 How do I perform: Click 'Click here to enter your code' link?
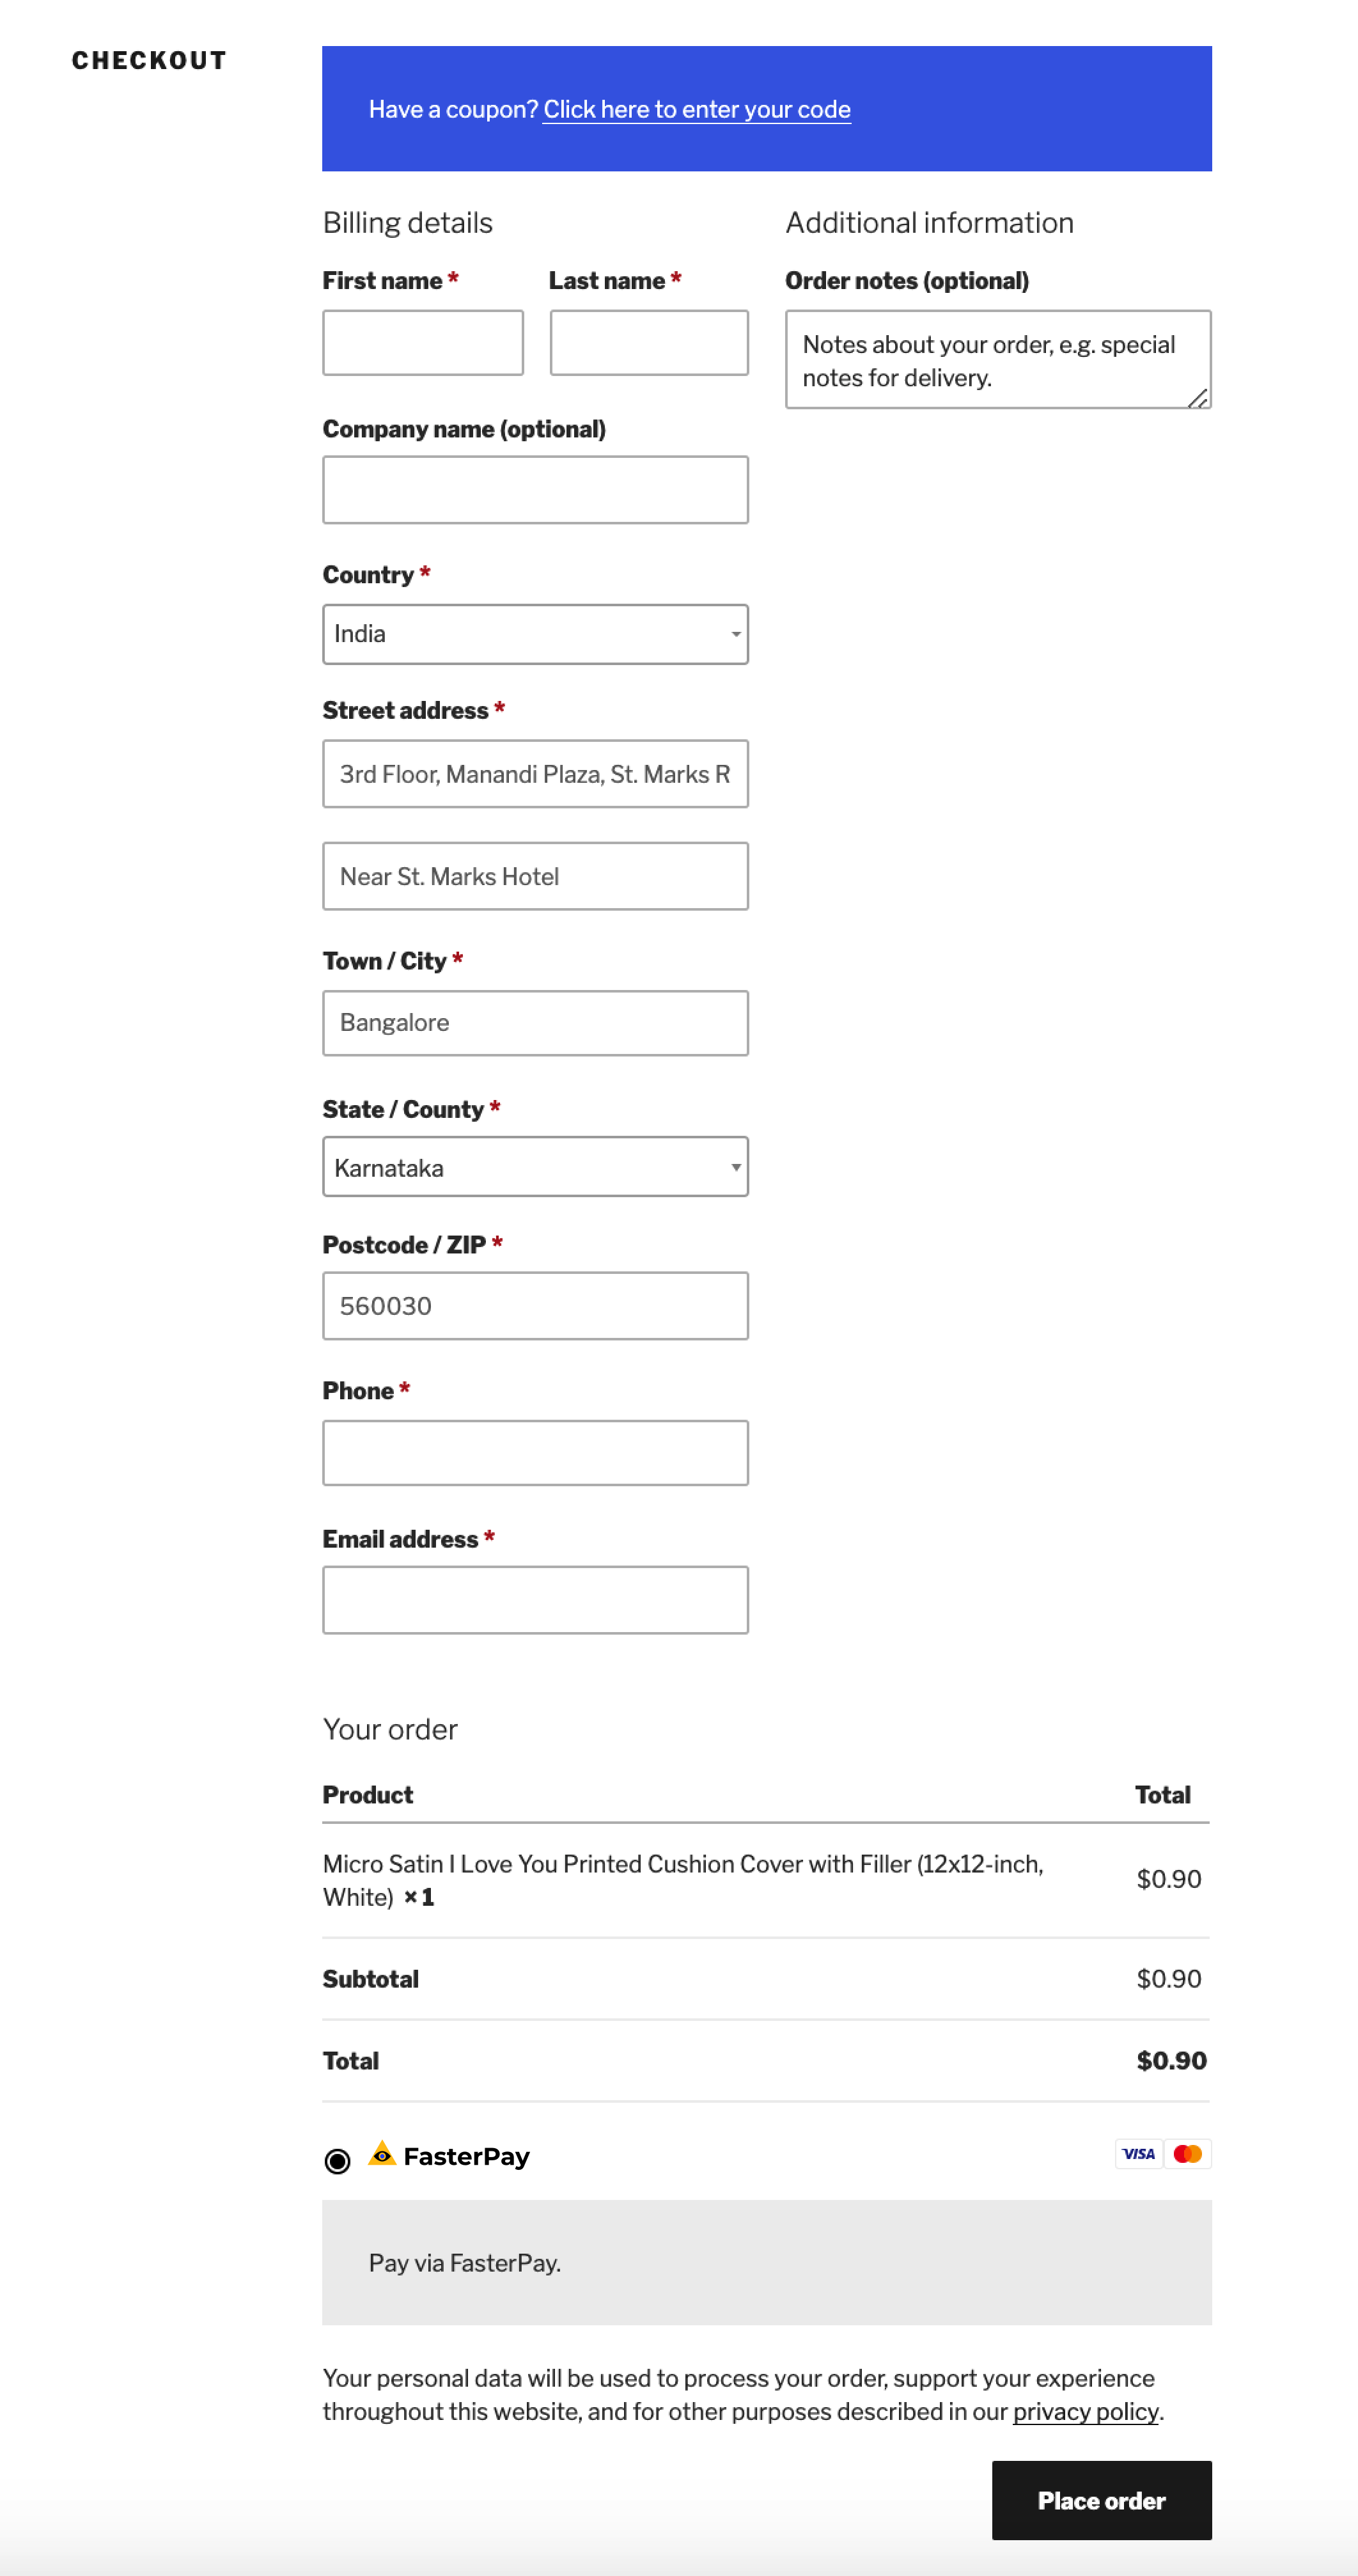(695, 107)
